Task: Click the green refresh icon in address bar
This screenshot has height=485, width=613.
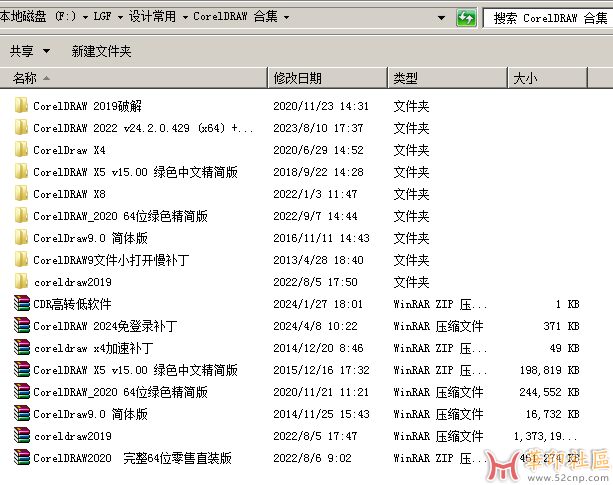Action: click(466, 18)
